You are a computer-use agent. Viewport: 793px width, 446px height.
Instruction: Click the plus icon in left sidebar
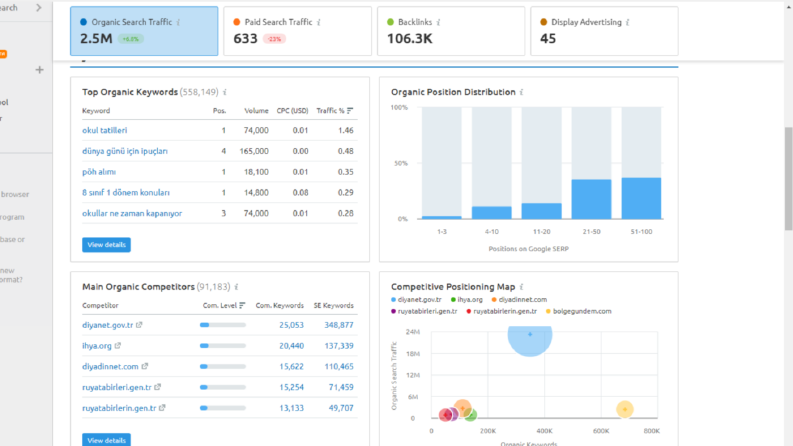39,70
